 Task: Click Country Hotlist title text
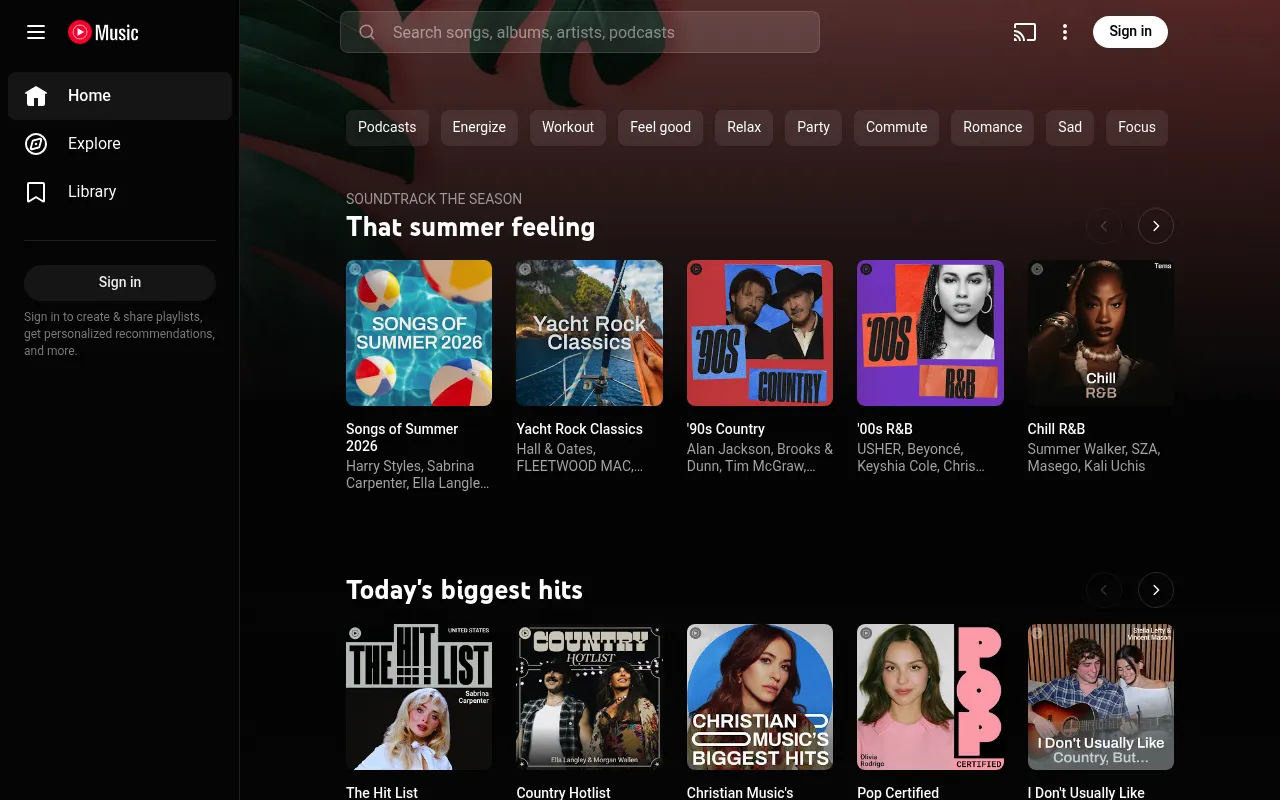[563, 793]
